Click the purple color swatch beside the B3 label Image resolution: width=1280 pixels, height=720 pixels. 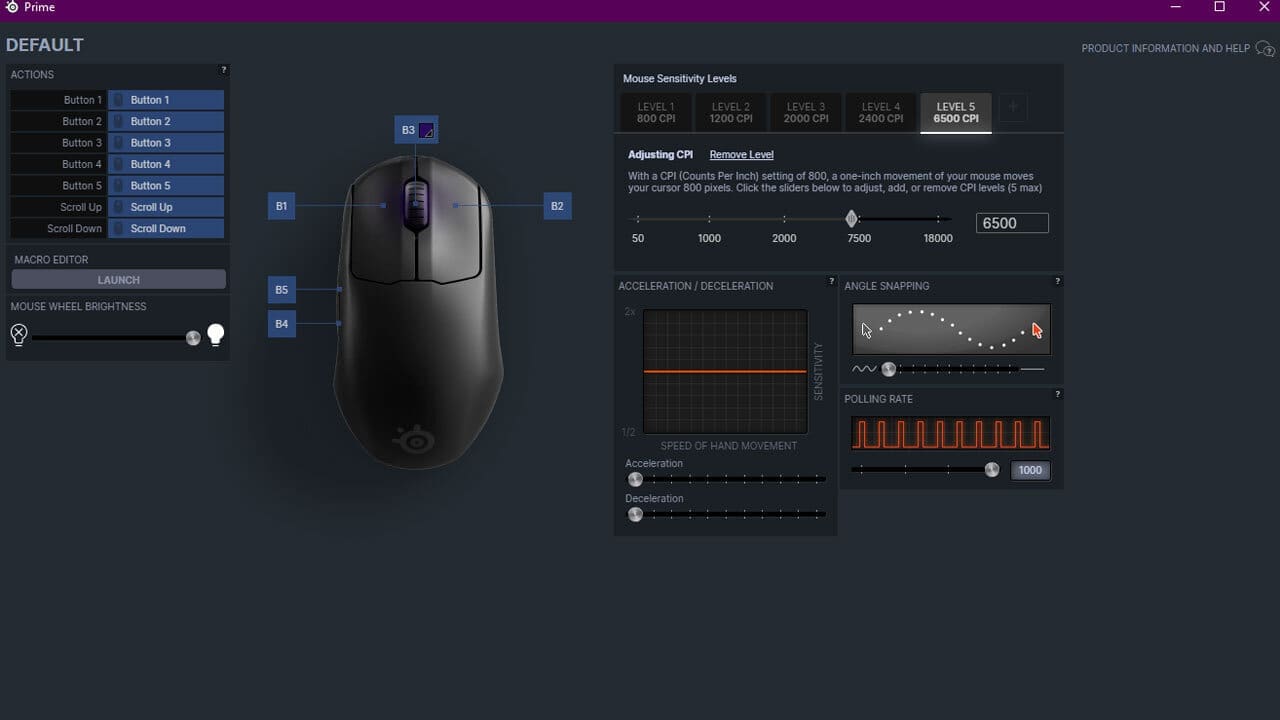[x=426, y=129]
